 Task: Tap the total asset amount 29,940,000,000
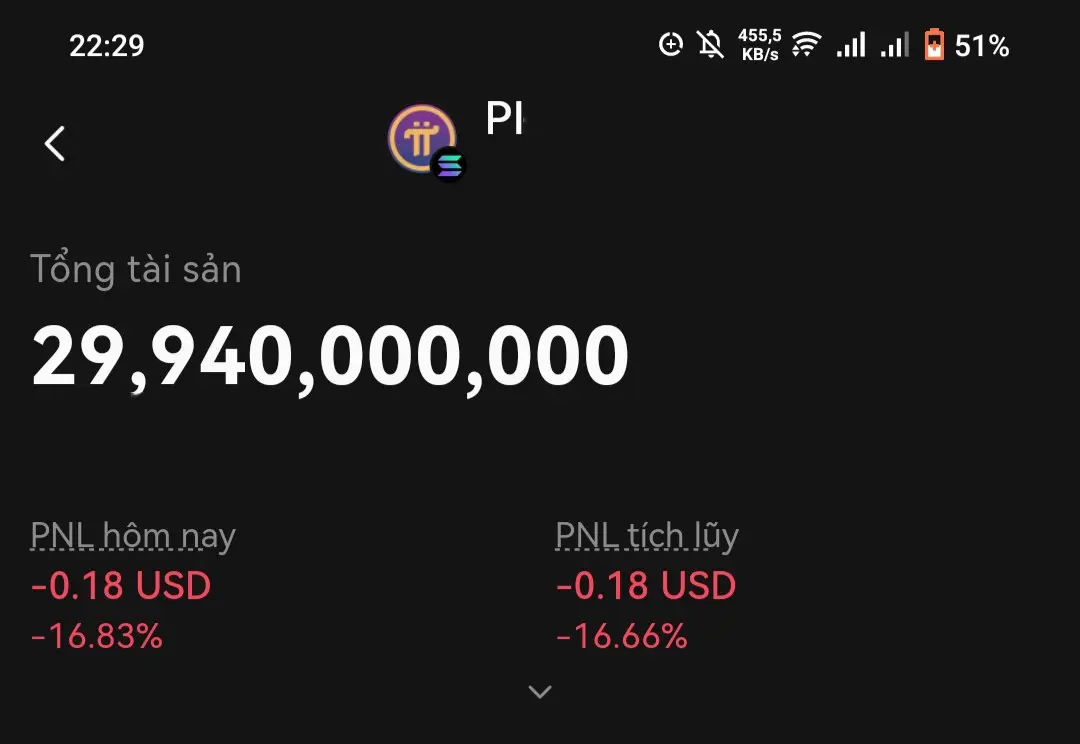click(330, 357)
